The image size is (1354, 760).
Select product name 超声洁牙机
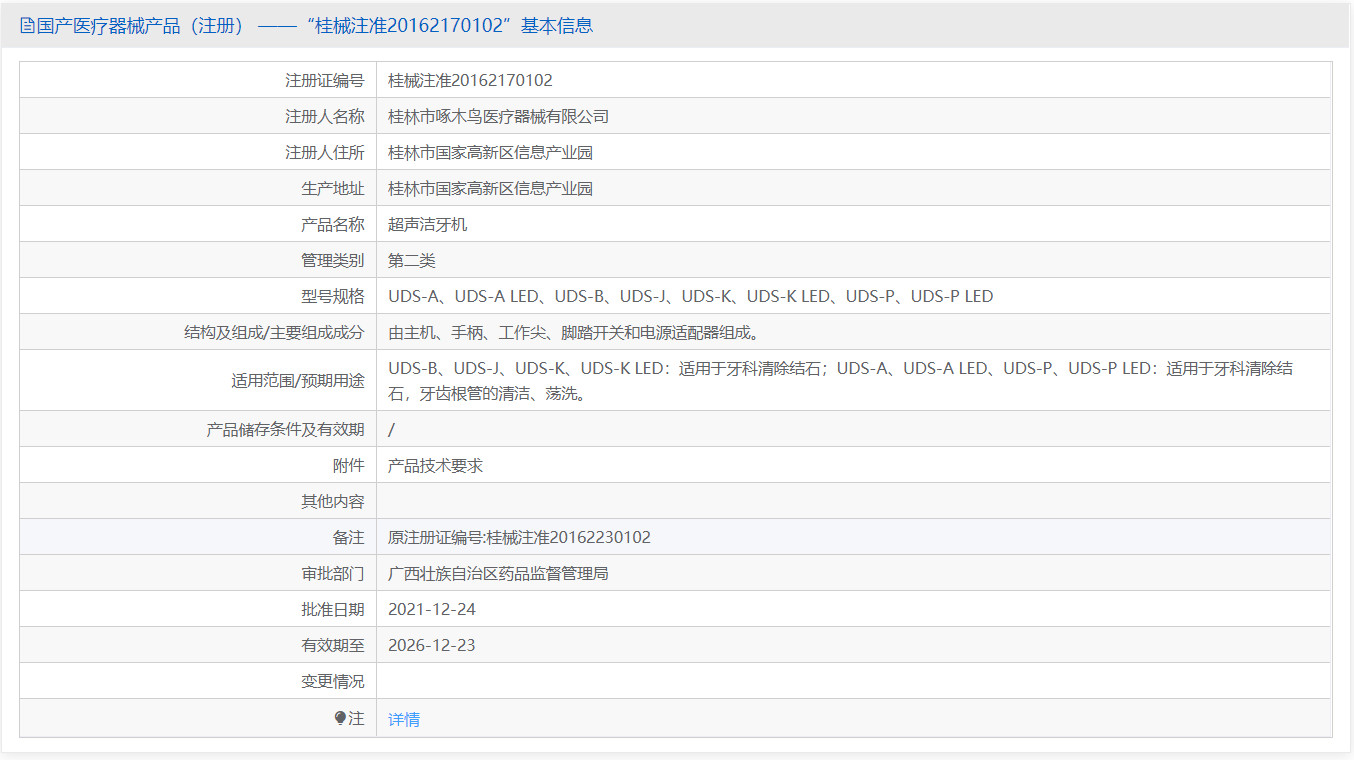[x=427, y=224]
